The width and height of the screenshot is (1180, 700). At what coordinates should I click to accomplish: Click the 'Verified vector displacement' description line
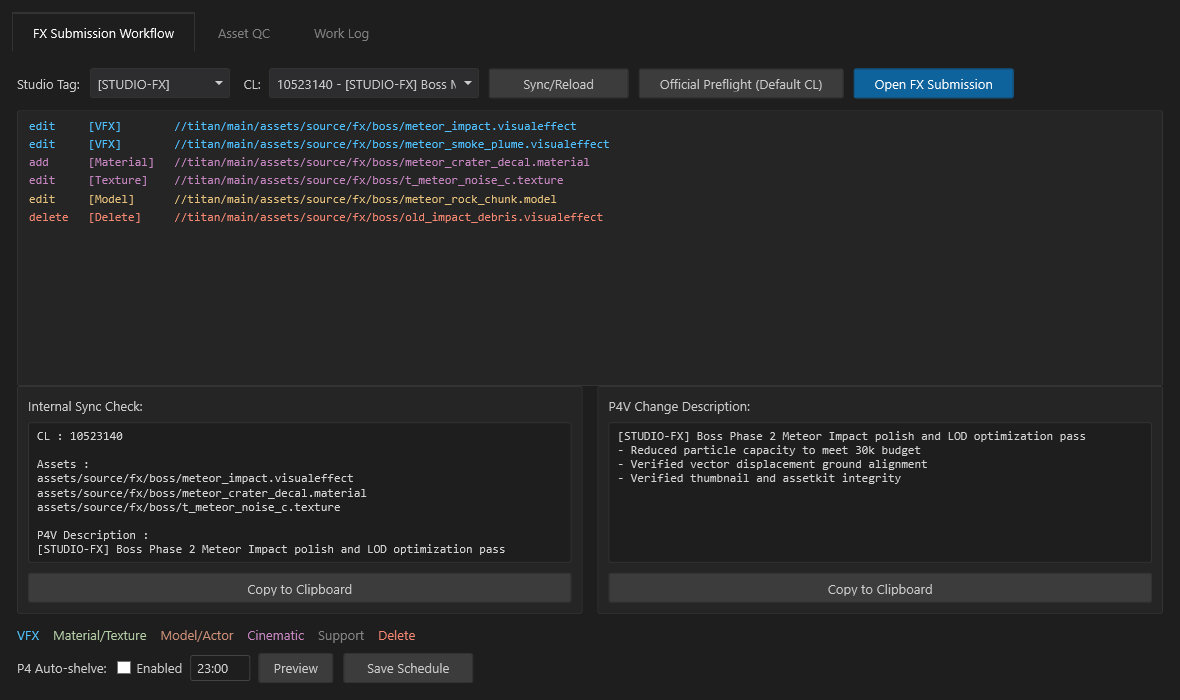point(772,464)
